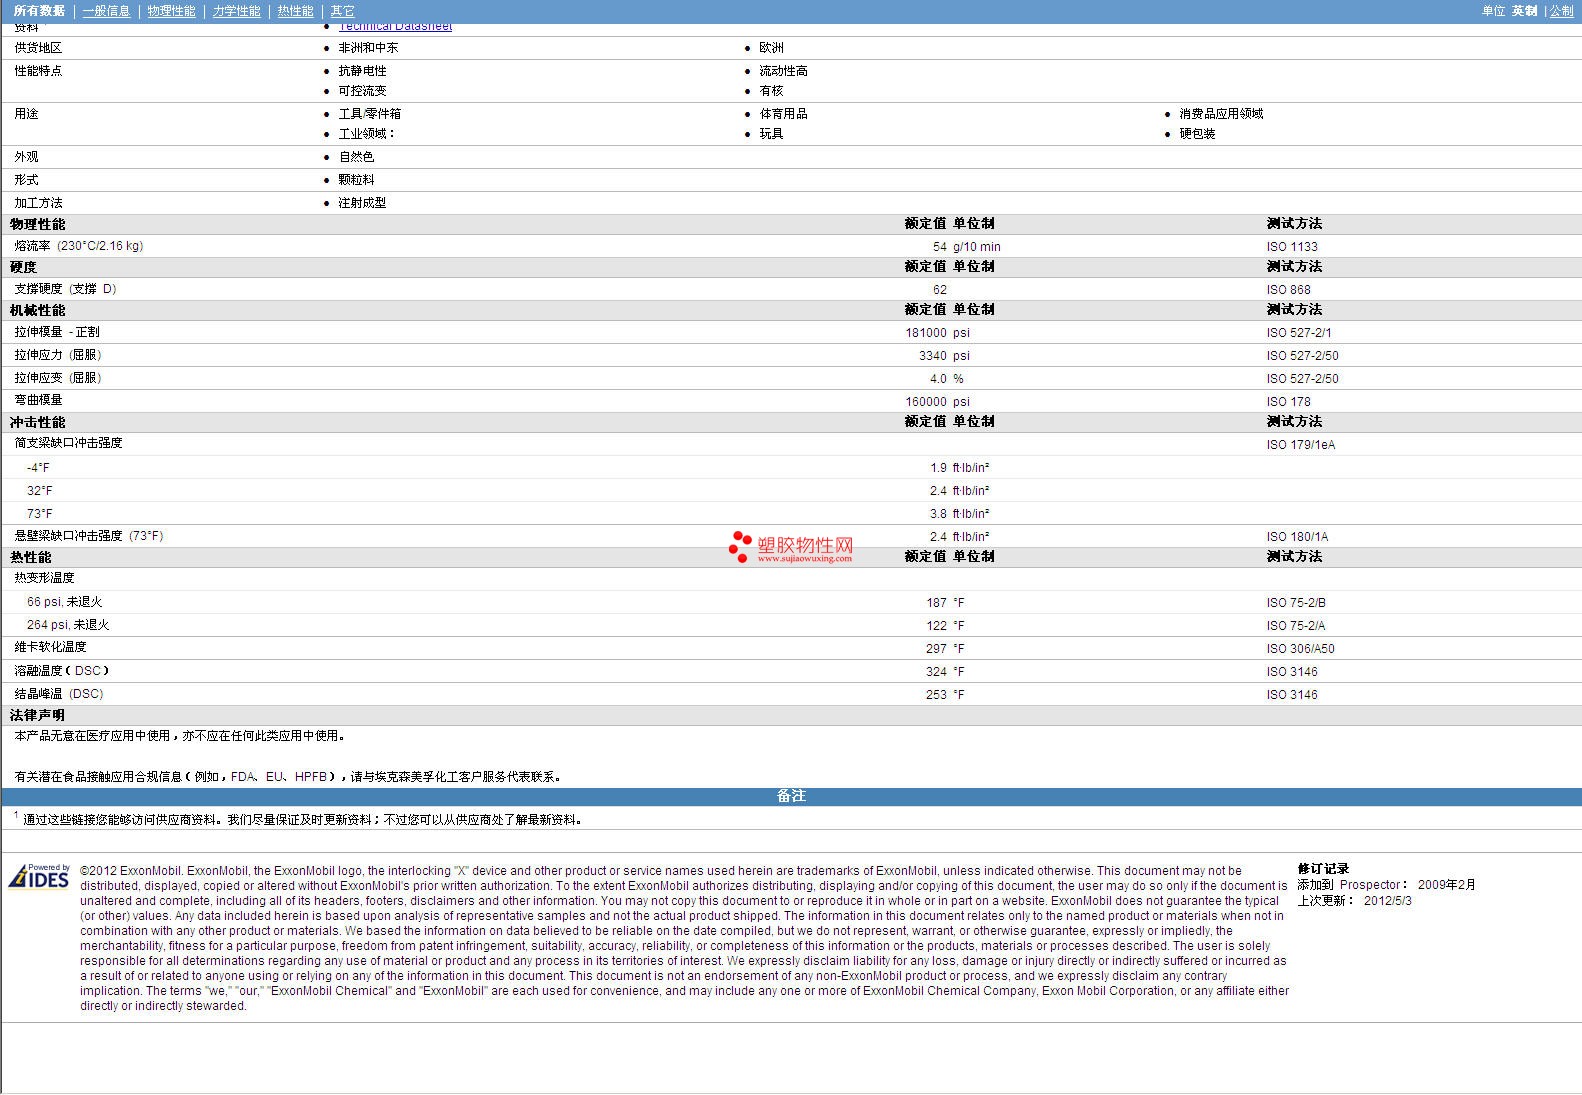1582x1095 pixels.
Task: Click ISO 75-2/A test method
Action: point(1296,626)
